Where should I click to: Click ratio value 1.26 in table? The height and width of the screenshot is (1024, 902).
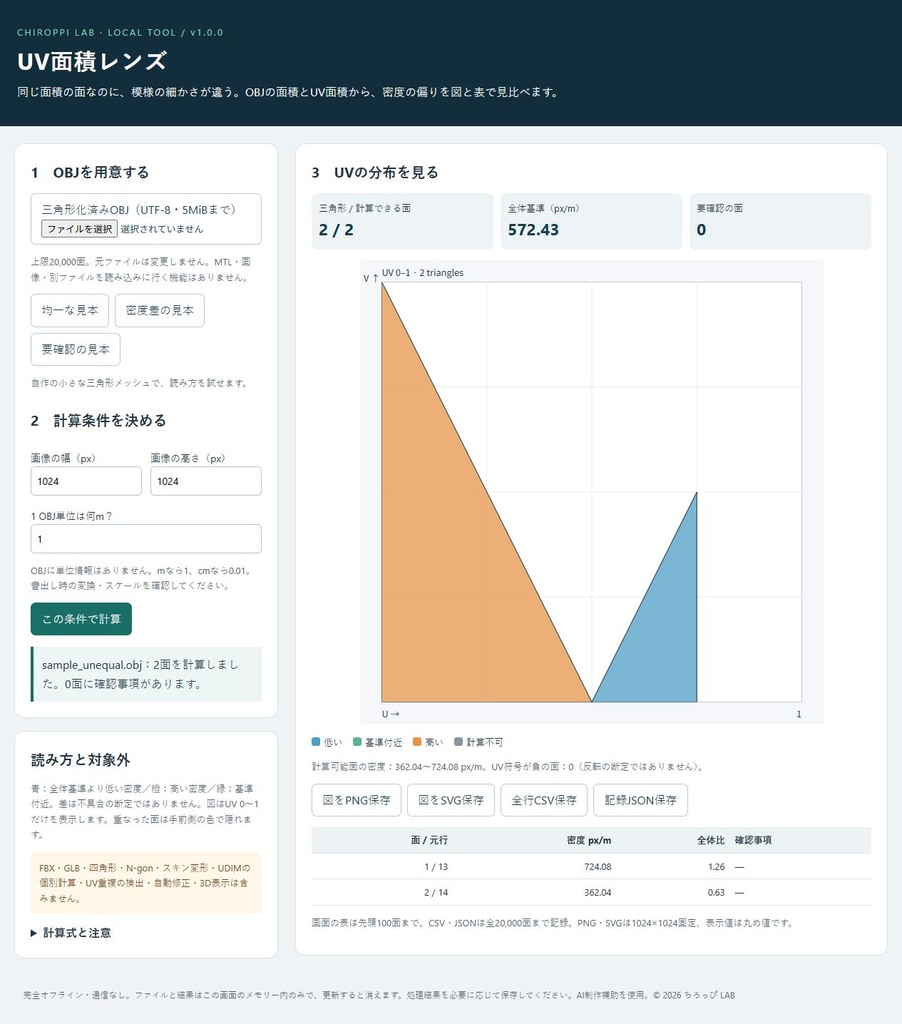pos(717,867)
